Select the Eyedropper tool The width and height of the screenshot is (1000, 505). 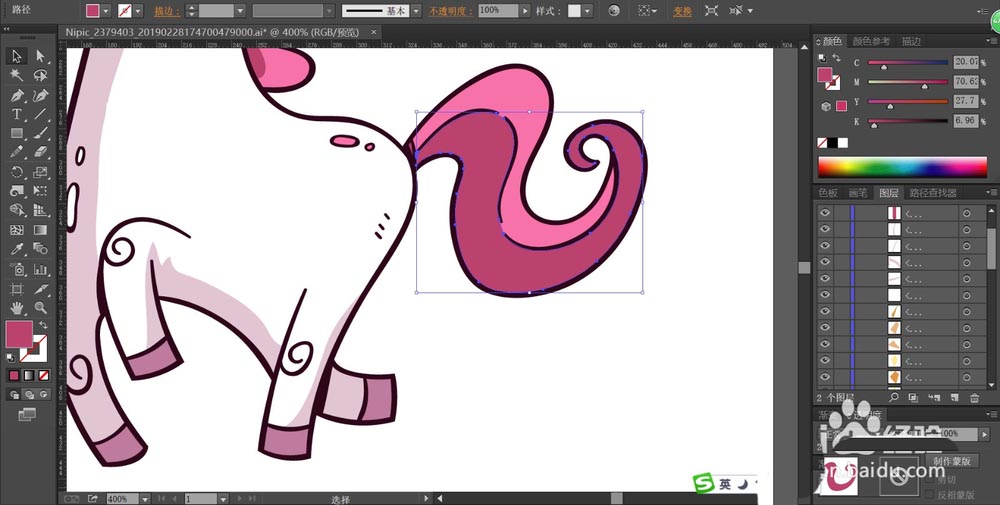click(x=17, y=249)
